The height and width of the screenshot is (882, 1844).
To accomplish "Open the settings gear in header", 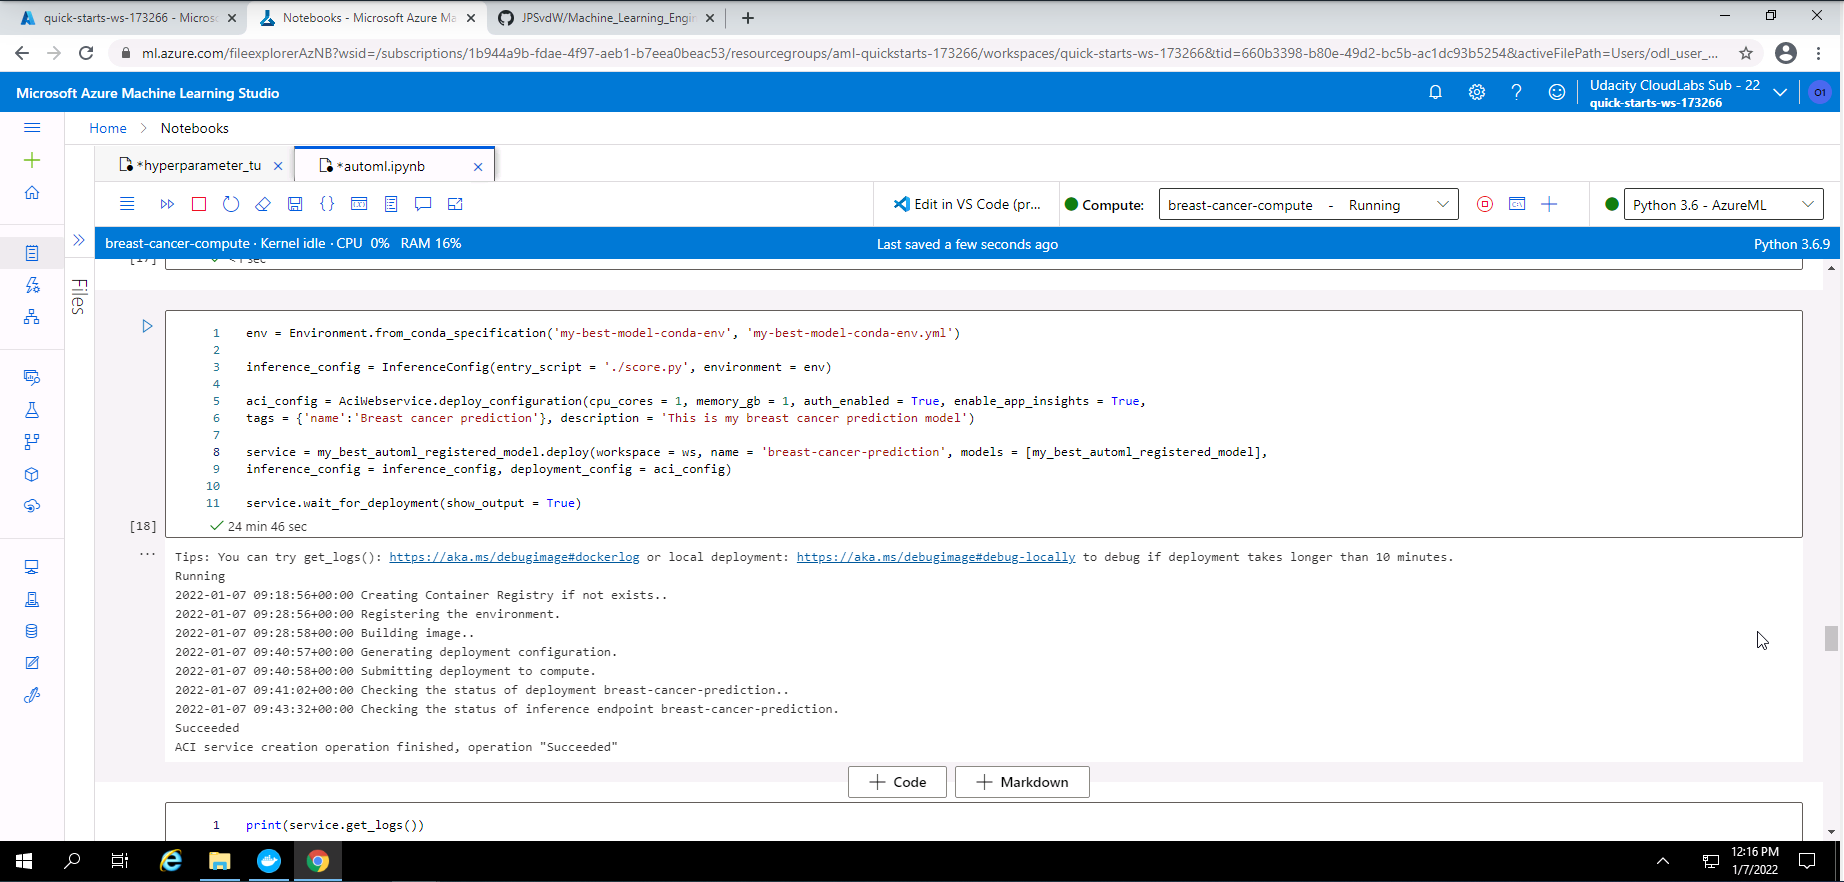I will coord(1476,92).
